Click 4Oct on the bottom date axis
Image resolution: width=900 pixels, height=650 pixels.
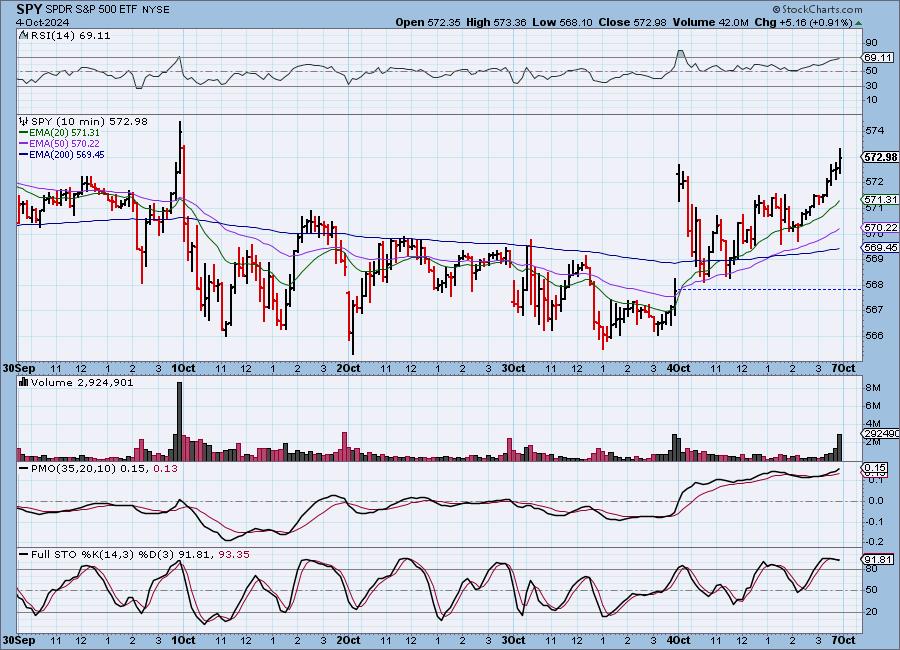coord(678,640)
